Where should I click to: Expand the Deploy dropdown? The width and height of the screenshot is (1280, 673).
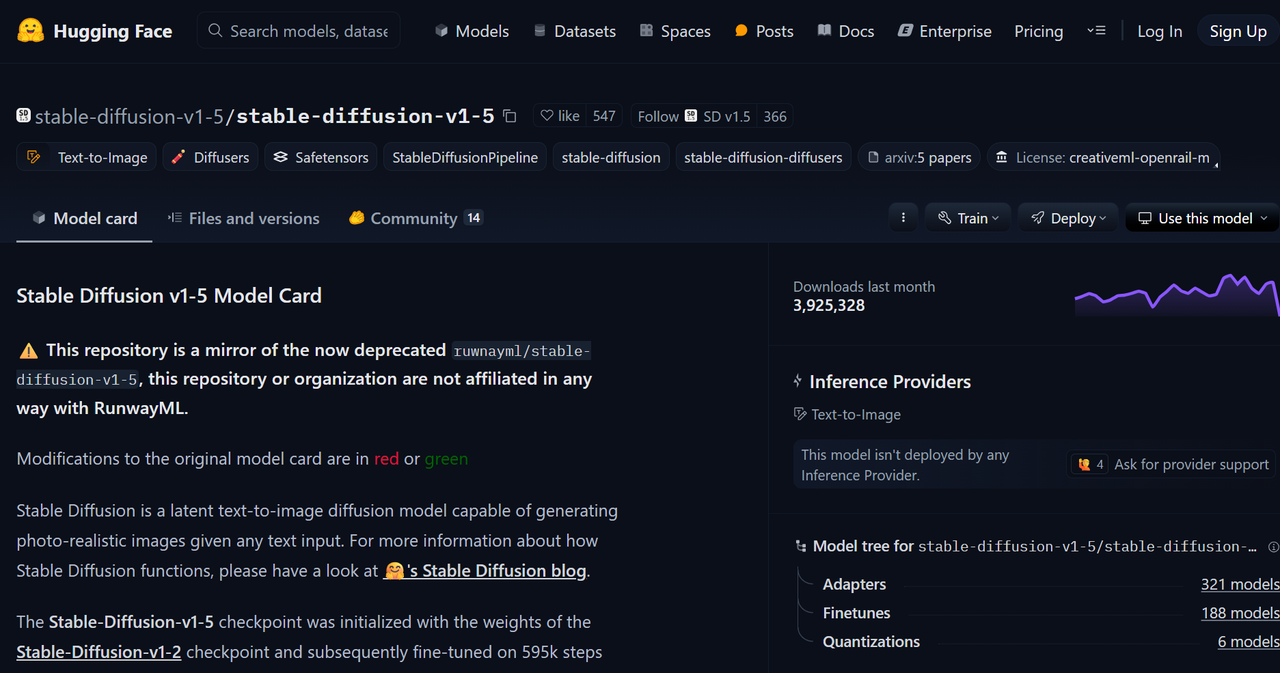tap(1068, 218)
